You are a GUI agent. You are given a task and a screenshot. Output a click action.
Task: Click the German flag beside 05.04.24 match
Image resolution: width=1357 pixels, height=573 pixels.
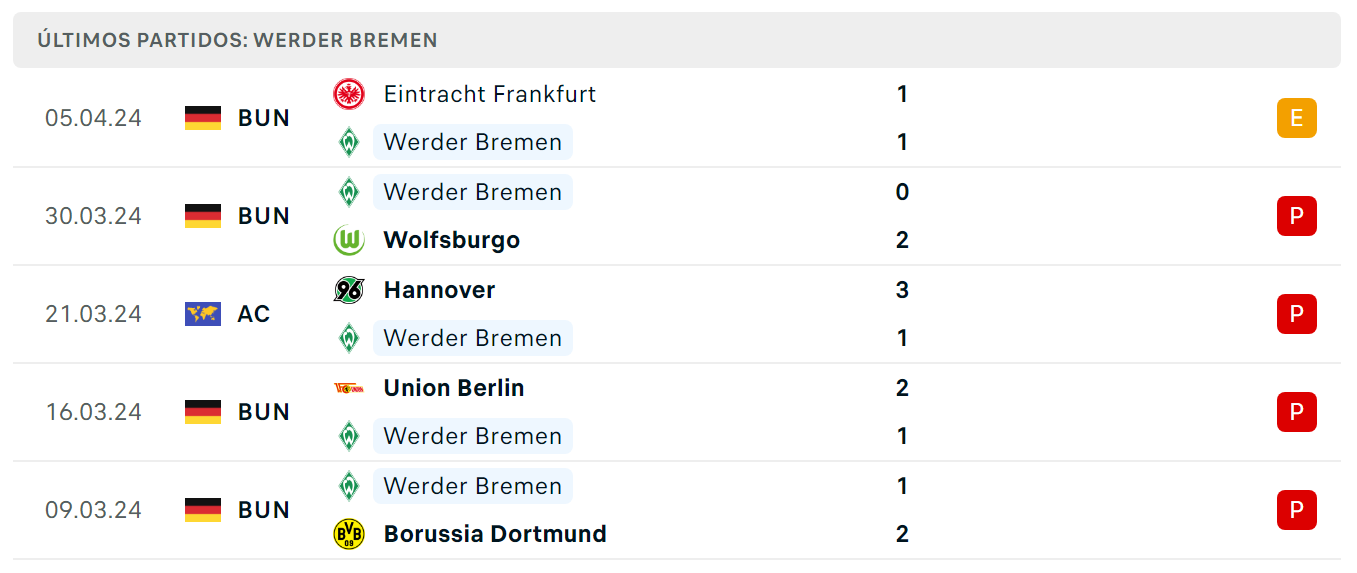203,118
